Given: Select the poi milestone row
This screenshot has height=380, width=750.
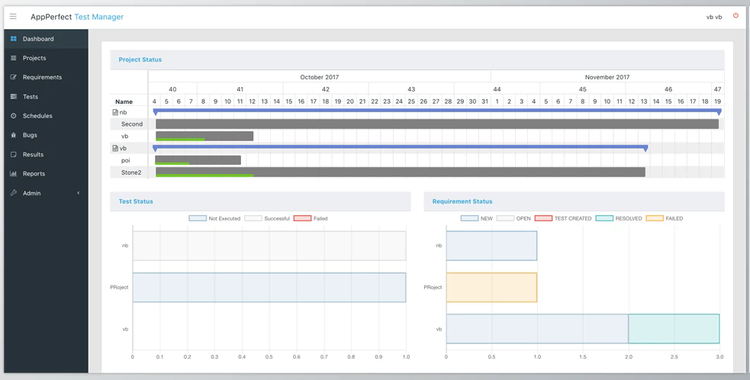Looking at the screenshot, I should point(125,160).
